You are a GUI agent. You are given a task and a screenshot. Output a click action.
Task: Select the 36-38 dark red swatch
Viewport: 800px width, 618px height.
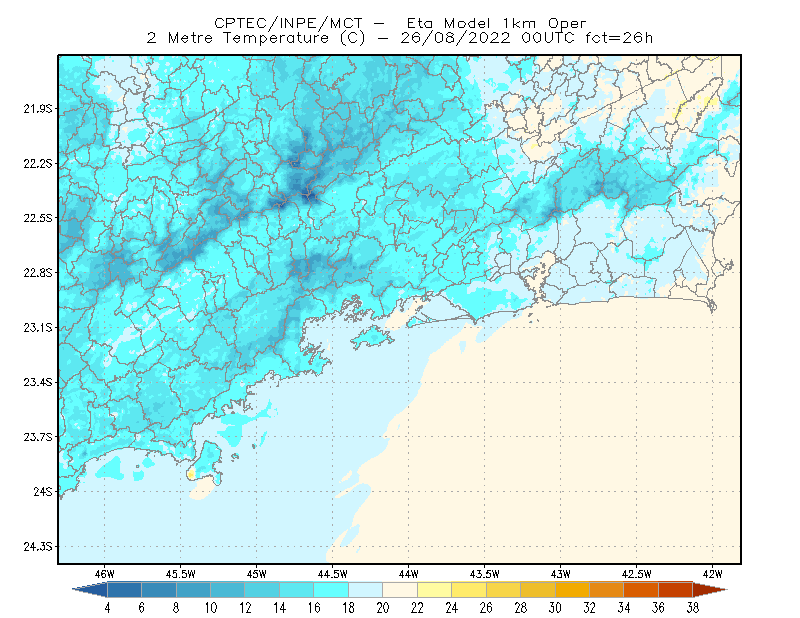pos(675,590)
